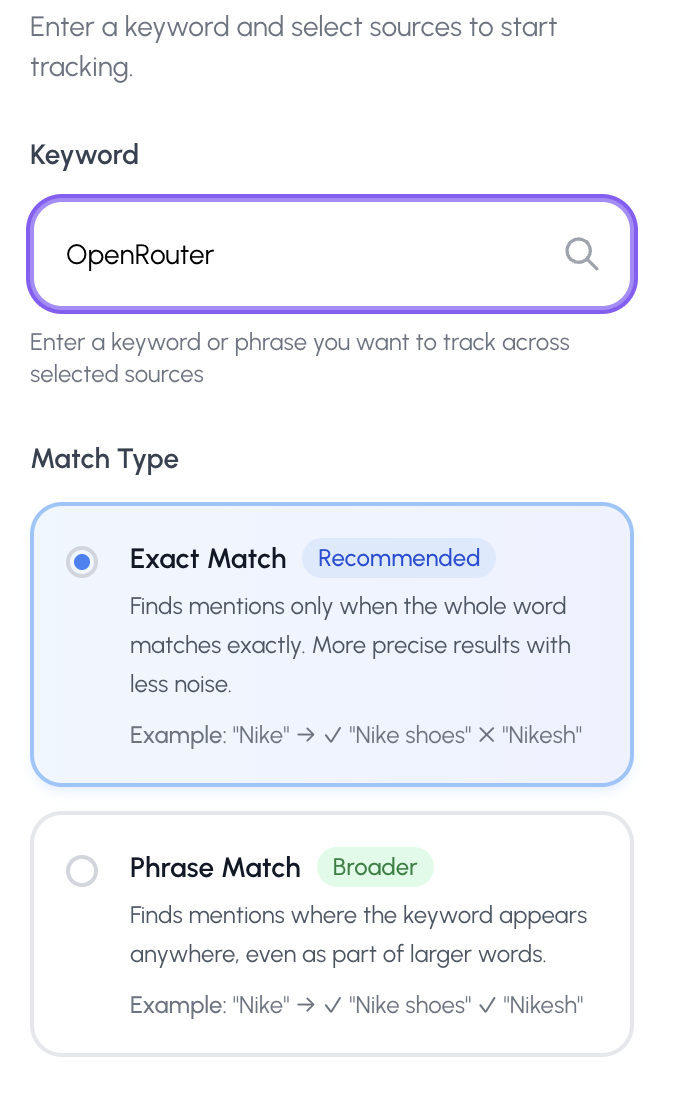Focus the Keyword input containing OpenRouter
This screenshot has height=1096, width=690.
point(300,255)
